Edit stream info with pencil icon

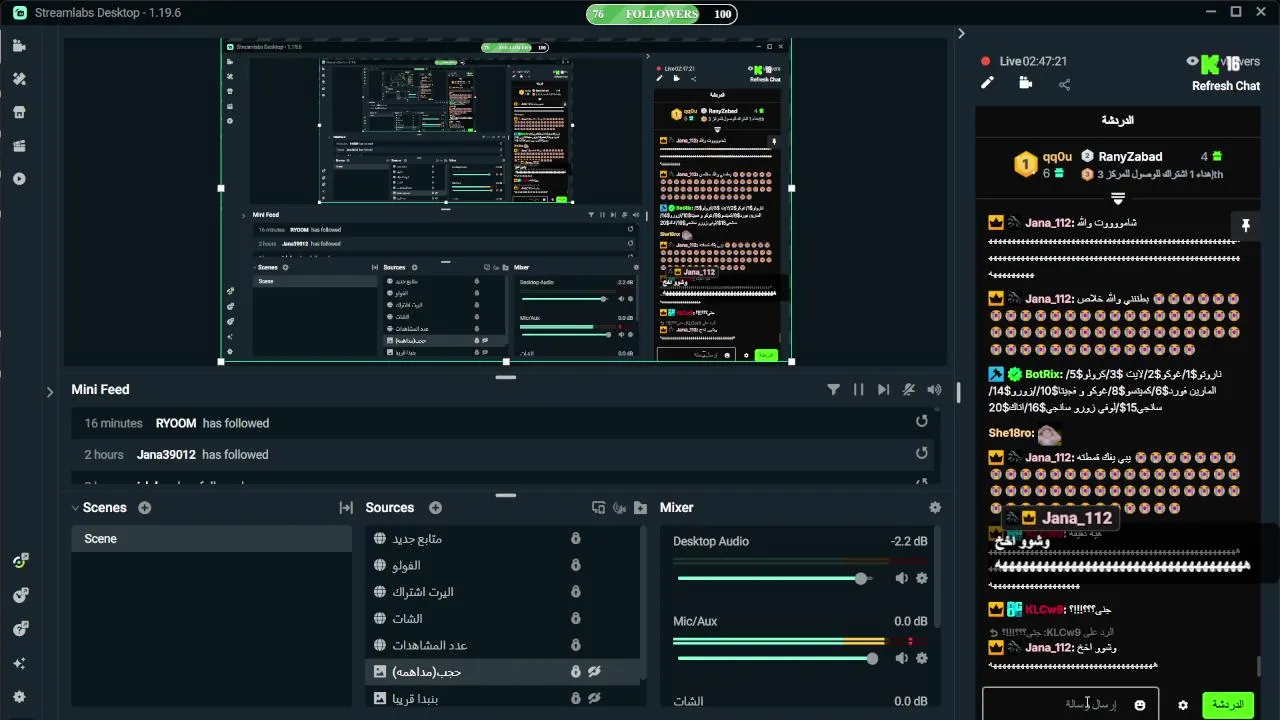pyautogui.click(x=987, y=83)
